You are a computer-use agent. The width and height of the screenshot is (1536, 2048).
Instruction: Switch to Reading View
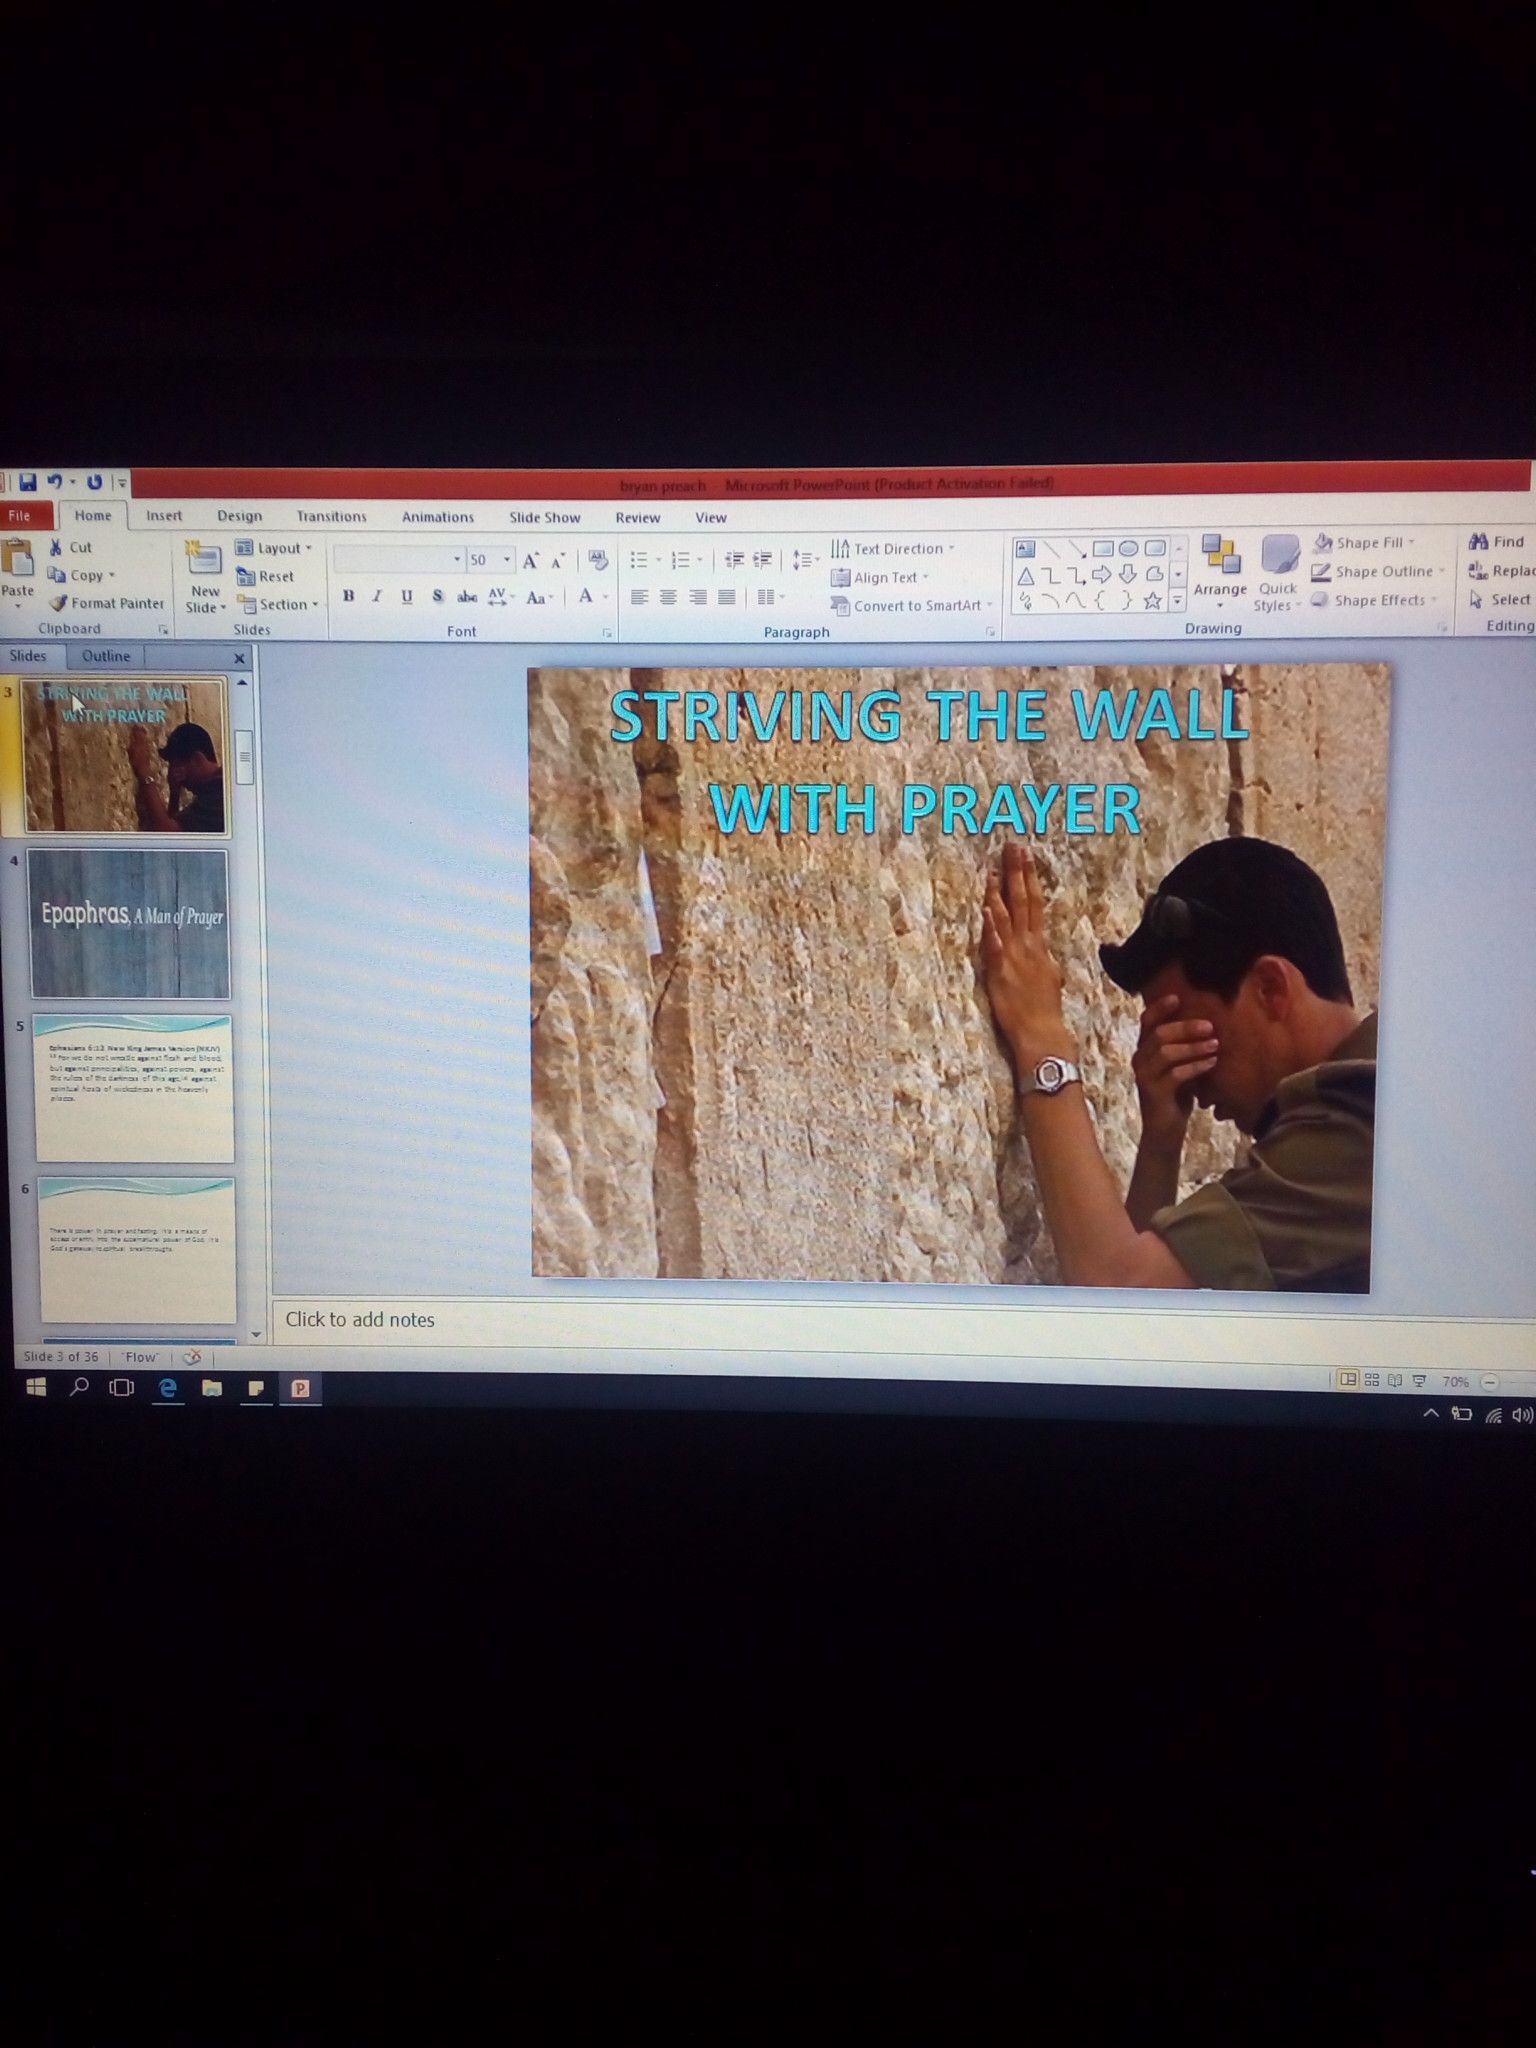coord(1395,1380)
